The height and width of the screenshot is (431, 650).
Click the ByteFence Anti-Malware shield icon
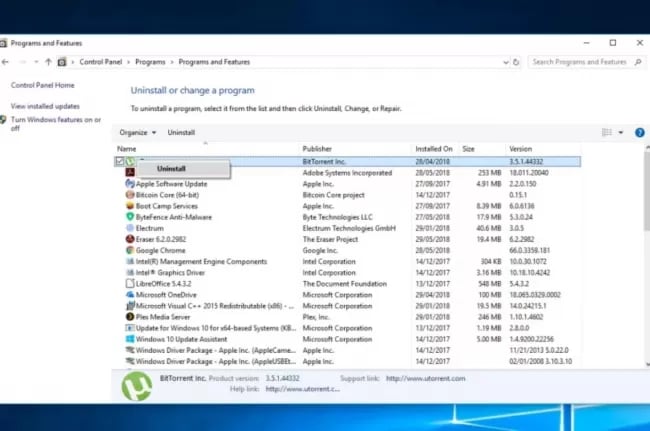[x=130, y=217]
